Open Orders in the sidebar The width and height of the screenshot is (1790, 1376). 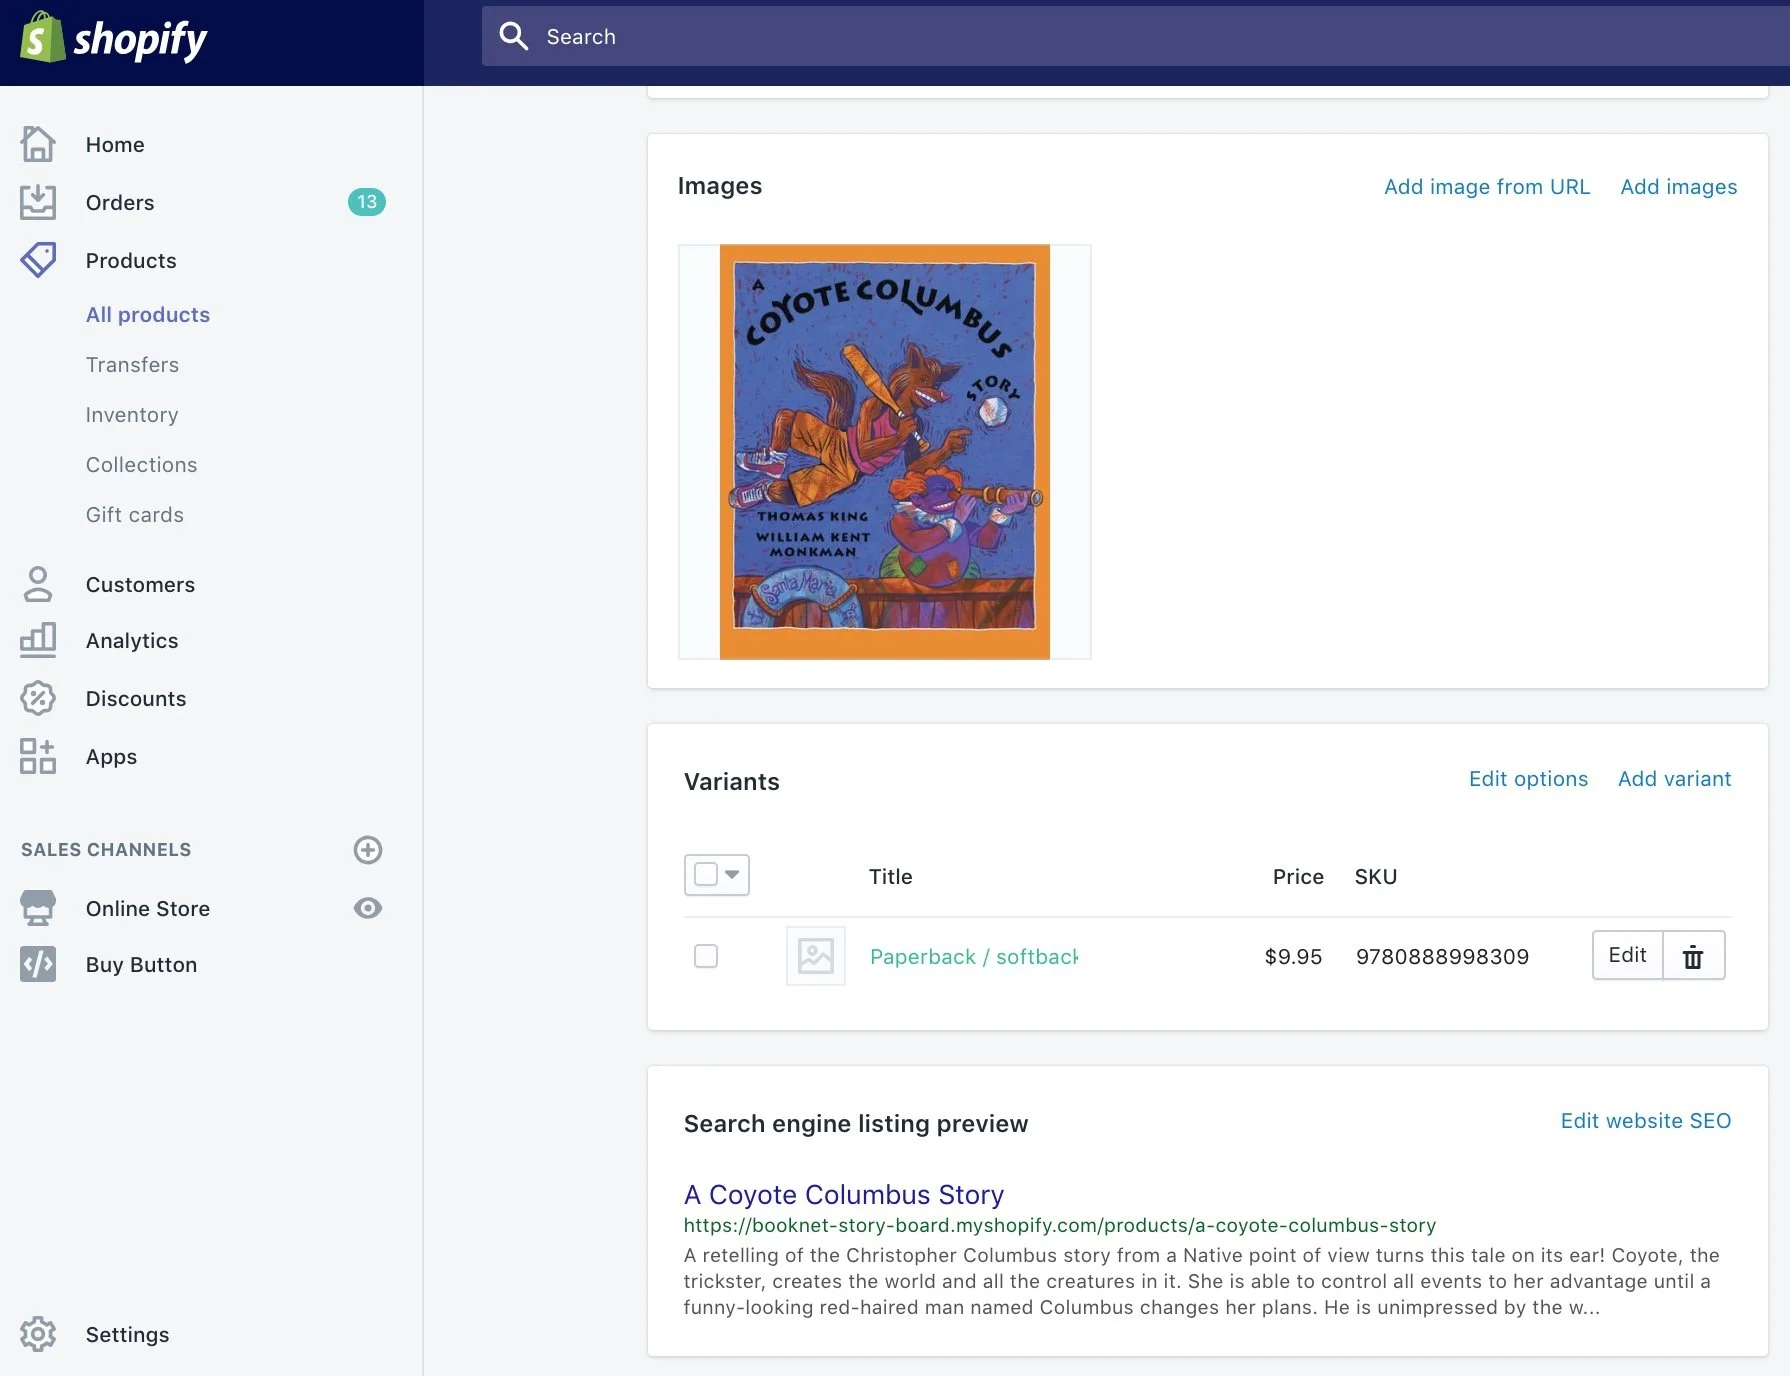pyautogui.click(x=120, y=203)
